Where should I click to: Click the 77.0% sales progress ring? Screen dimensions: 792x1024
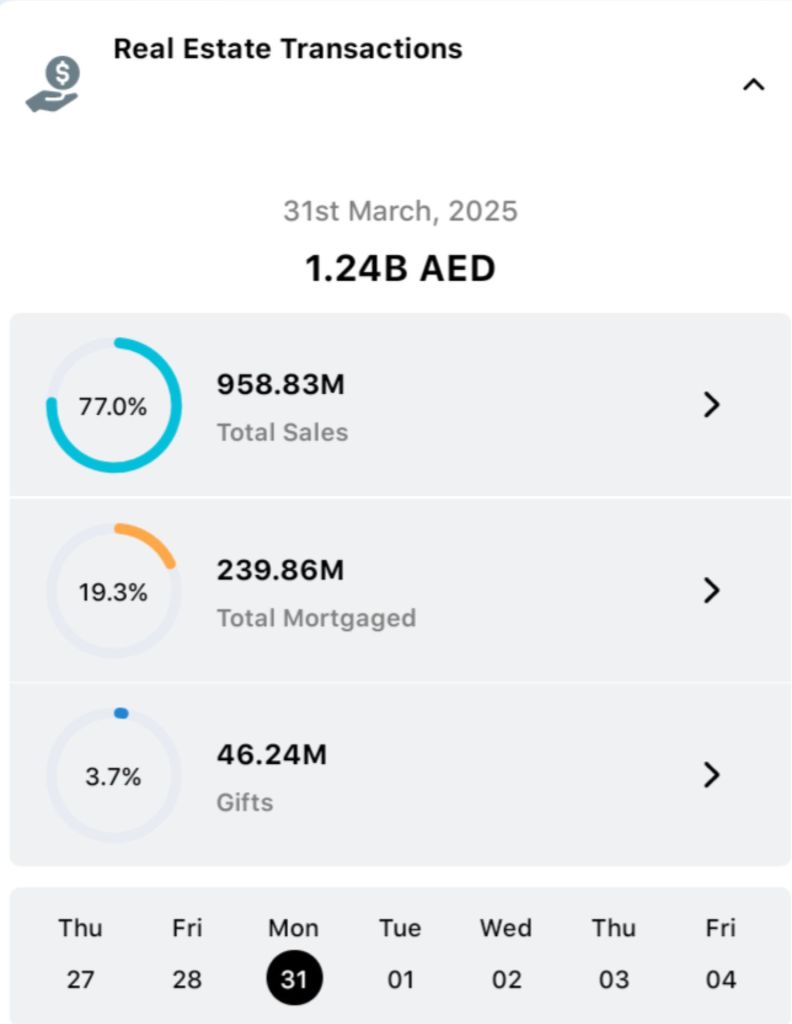[113, 406]
